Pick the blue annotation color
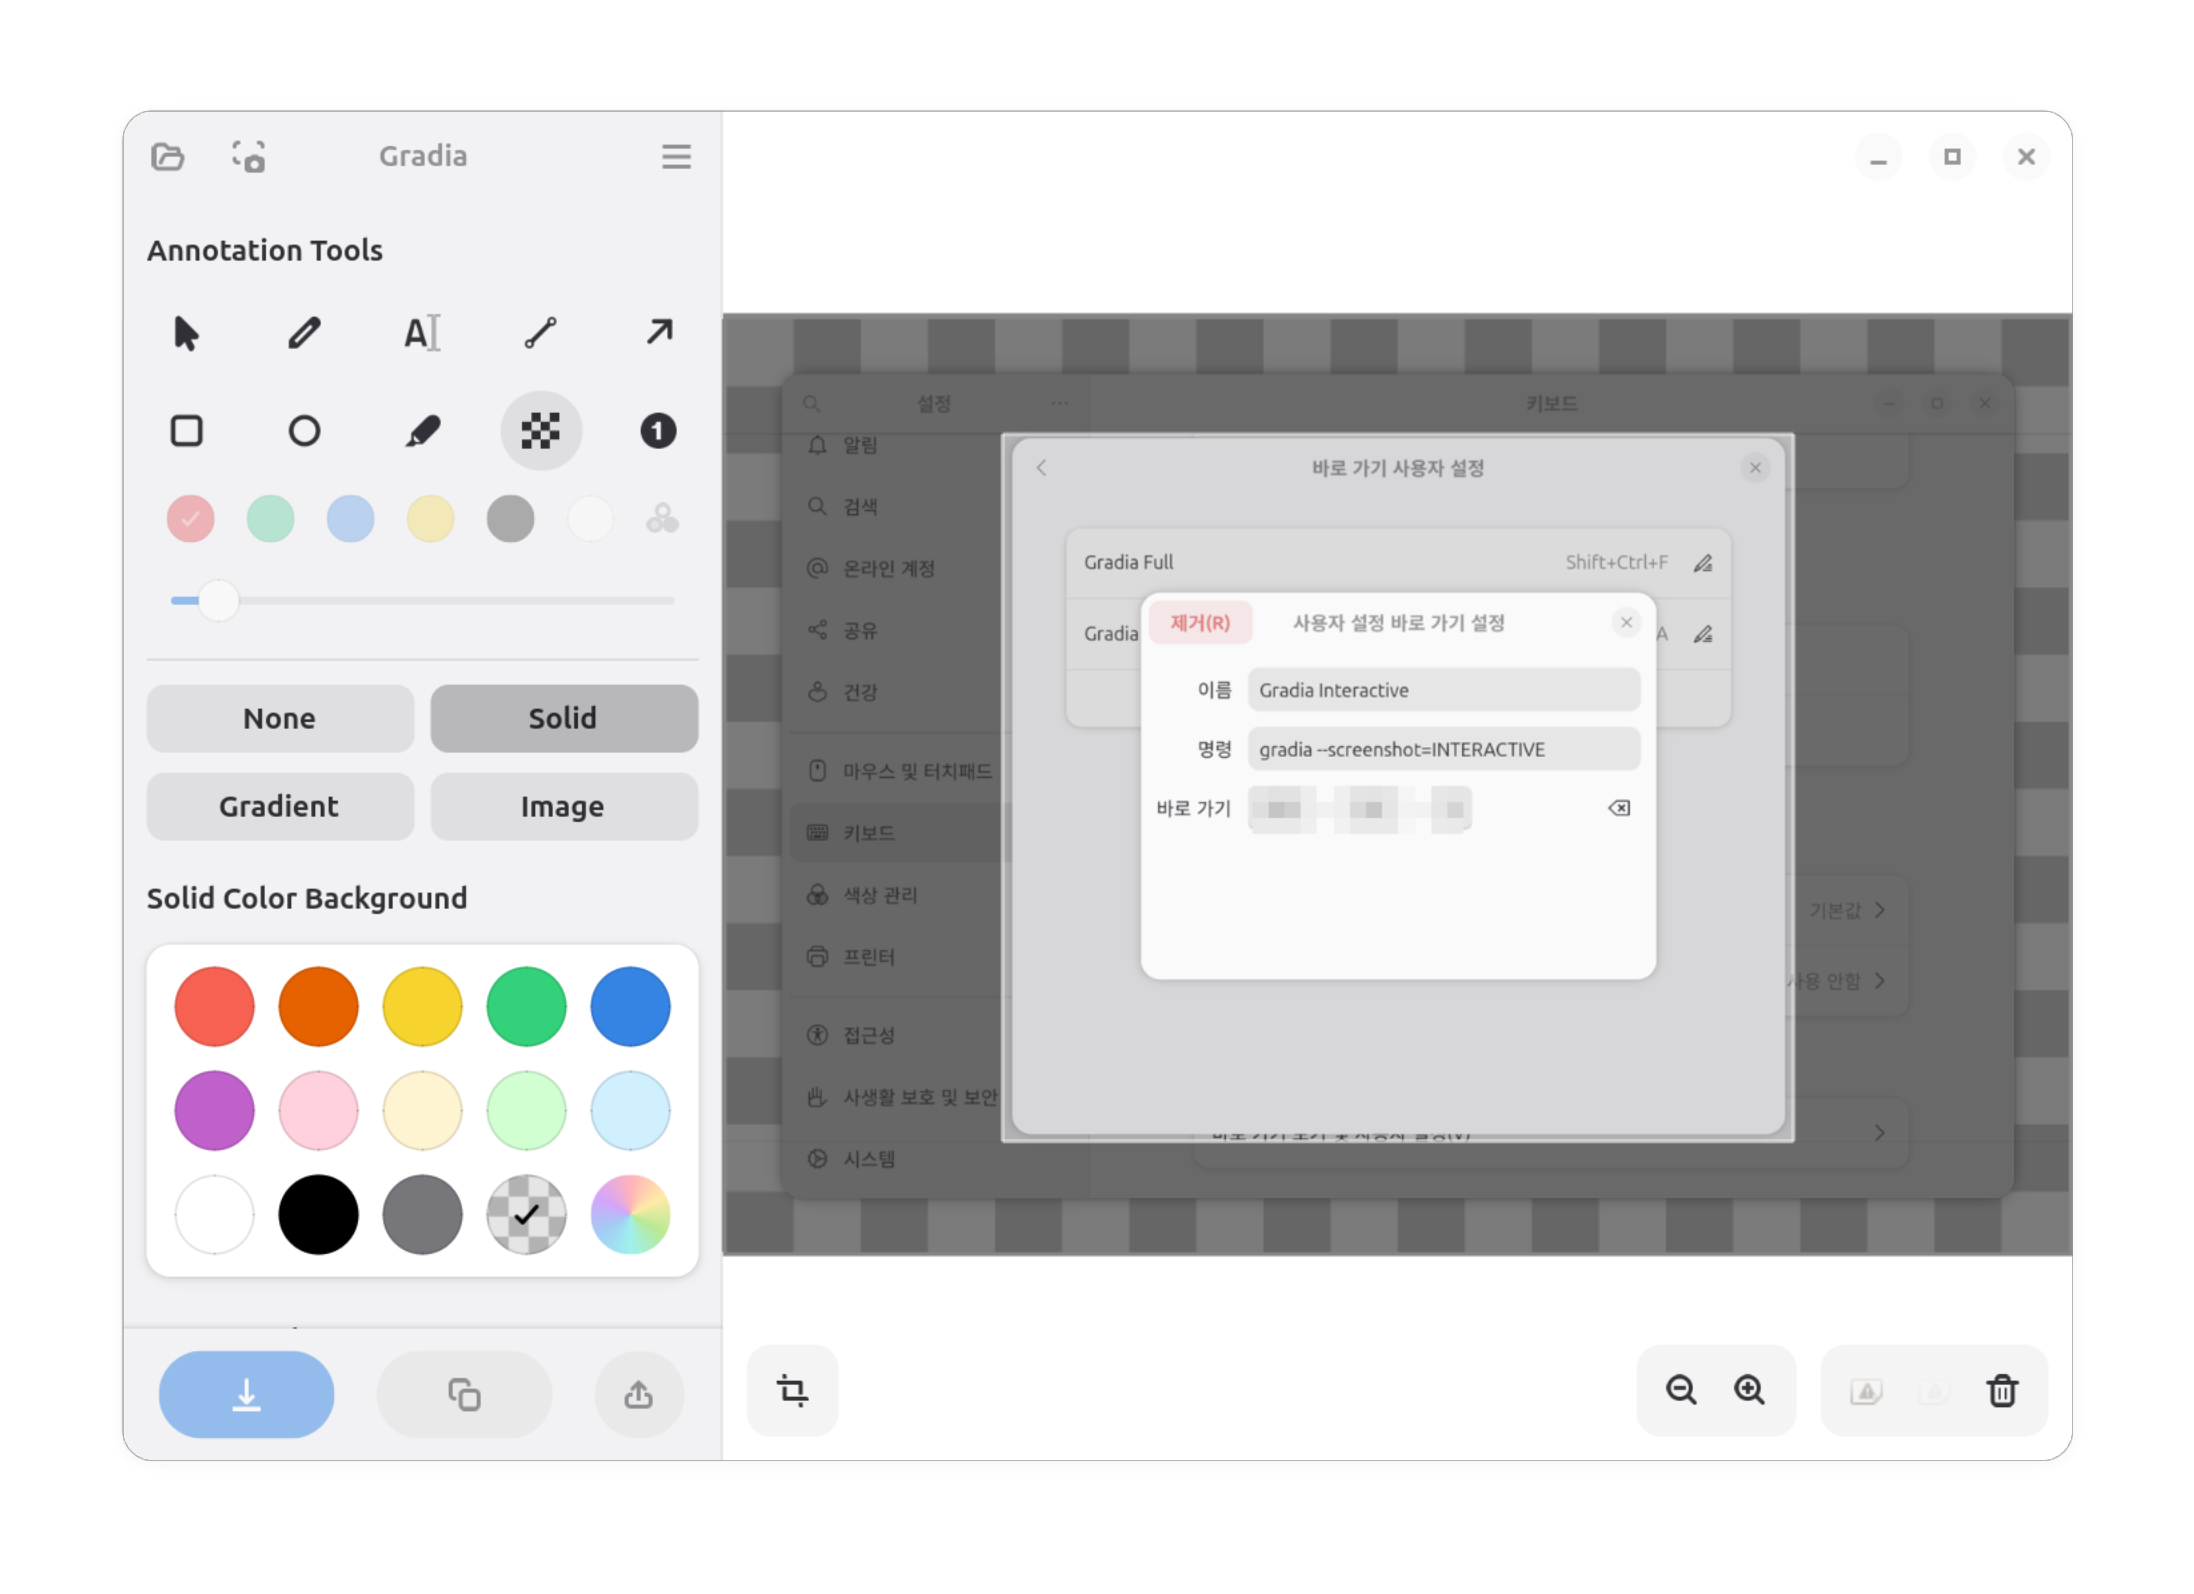This screenshot has width=2194, height=1594. (x=351, y=519)
